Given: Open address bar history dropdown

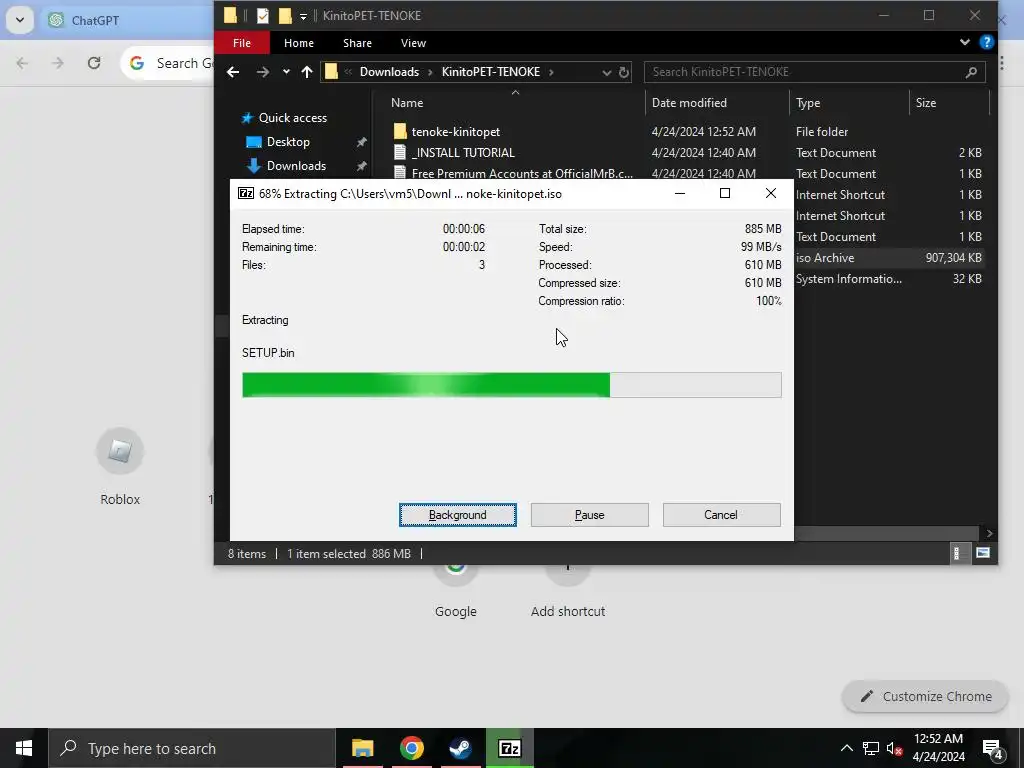Looking at the screenshot, I should pyautogui.click(x=606, y=72).
